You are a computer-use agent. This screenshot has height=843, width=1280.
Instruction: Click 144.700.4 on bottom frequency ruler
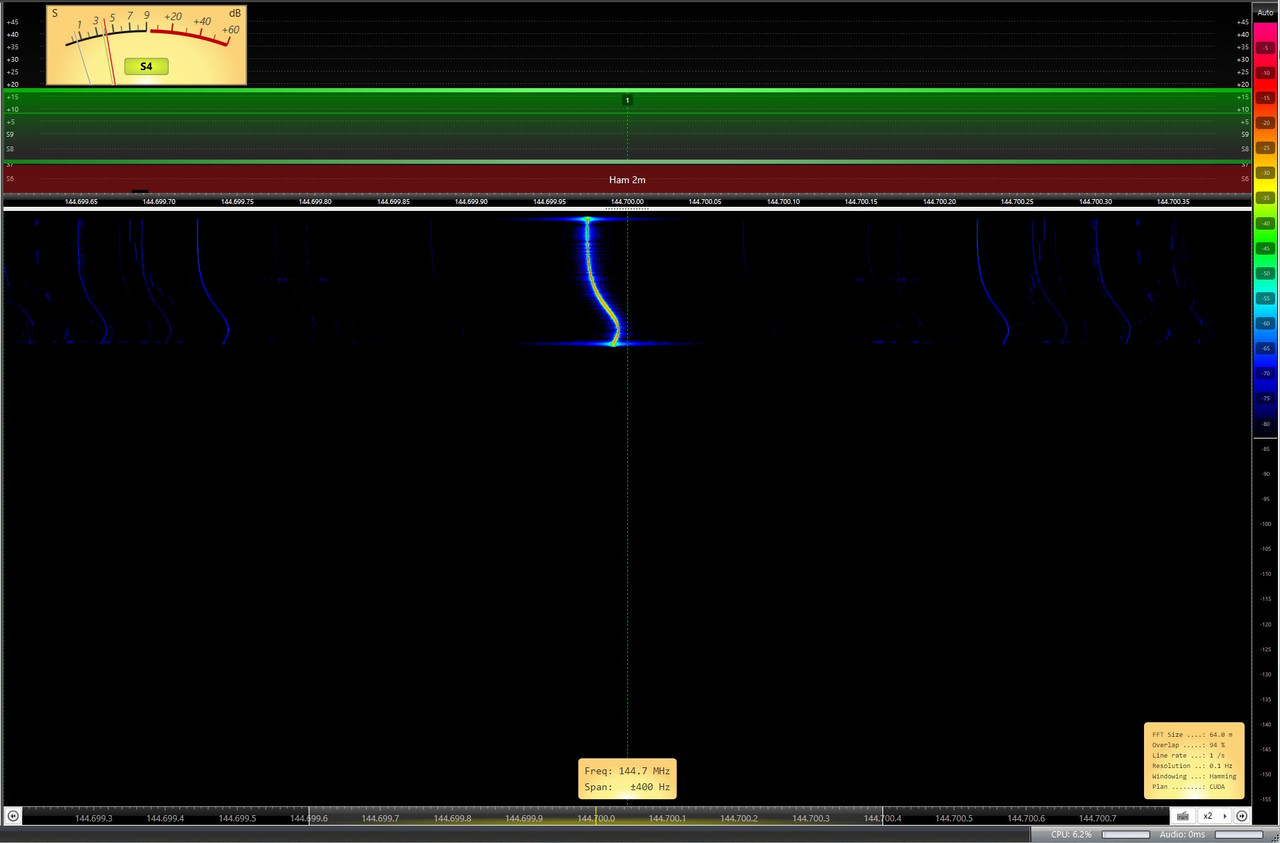[x=882, y=818]
